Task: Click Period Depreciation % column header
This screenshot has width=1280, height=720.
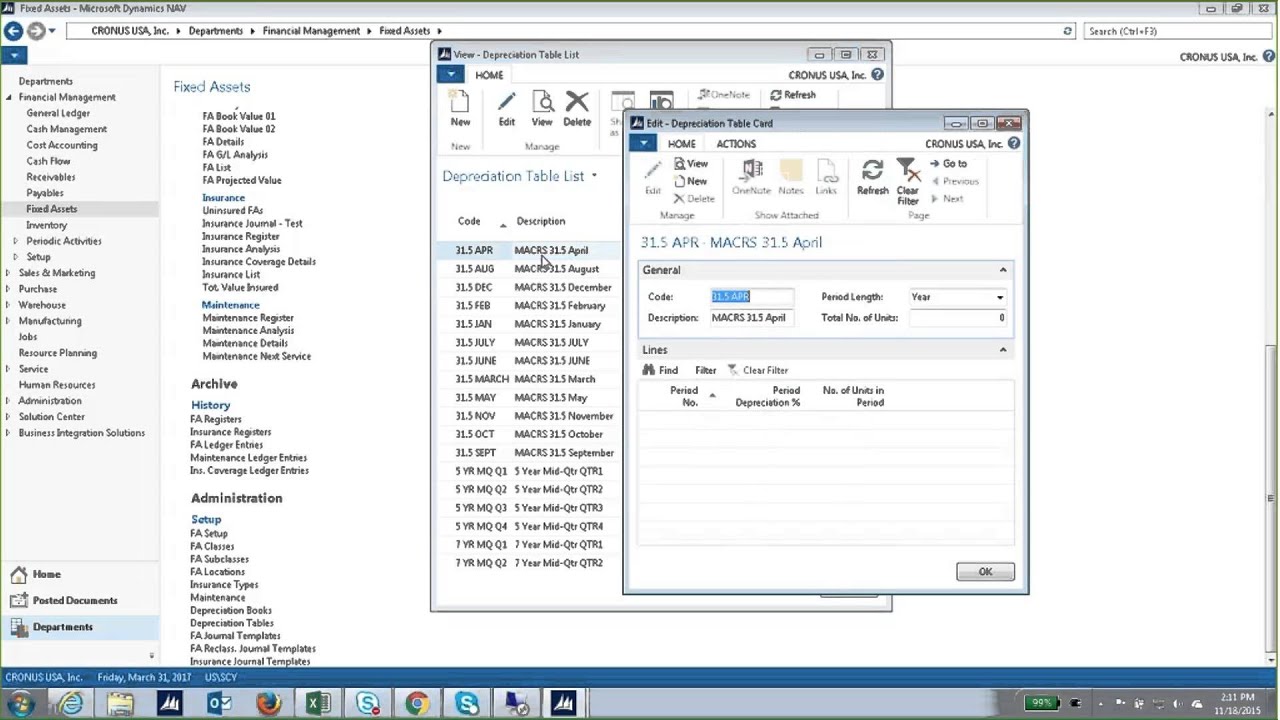Action: (767, 397)
